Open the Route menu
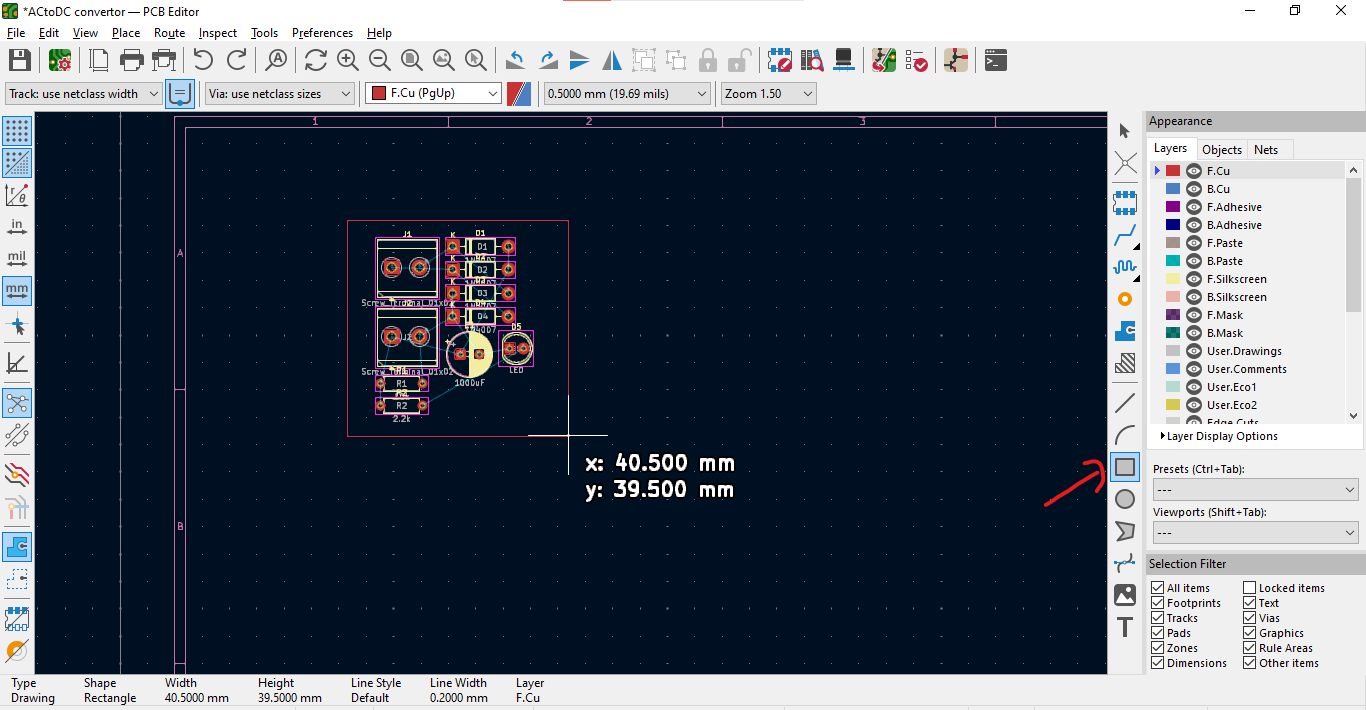This screenshot has width=1366, height=710. [x=170, y=33]
